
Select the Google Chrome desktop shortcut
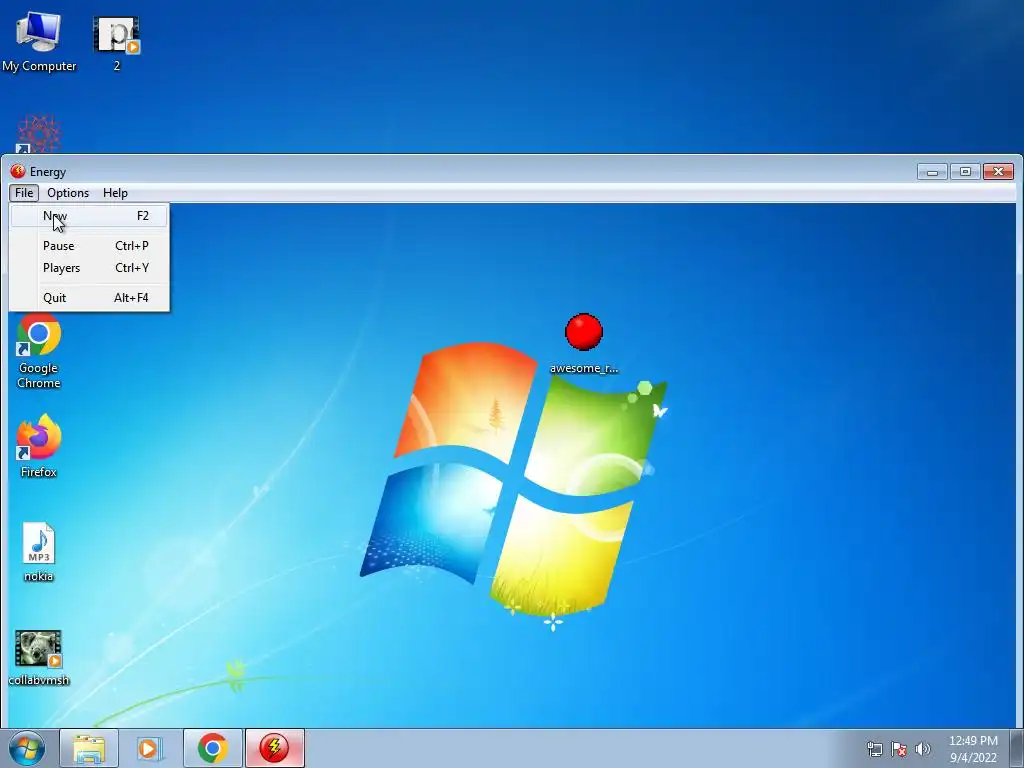click(39, 353)
